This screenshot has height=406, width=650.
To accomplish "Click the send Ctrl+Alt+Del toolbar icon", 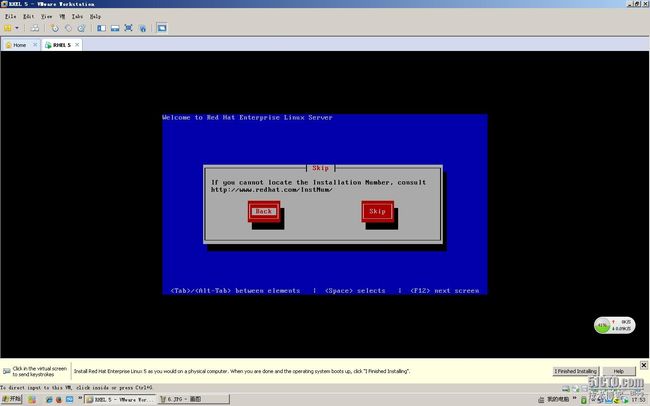I will [x=35, y=28].
